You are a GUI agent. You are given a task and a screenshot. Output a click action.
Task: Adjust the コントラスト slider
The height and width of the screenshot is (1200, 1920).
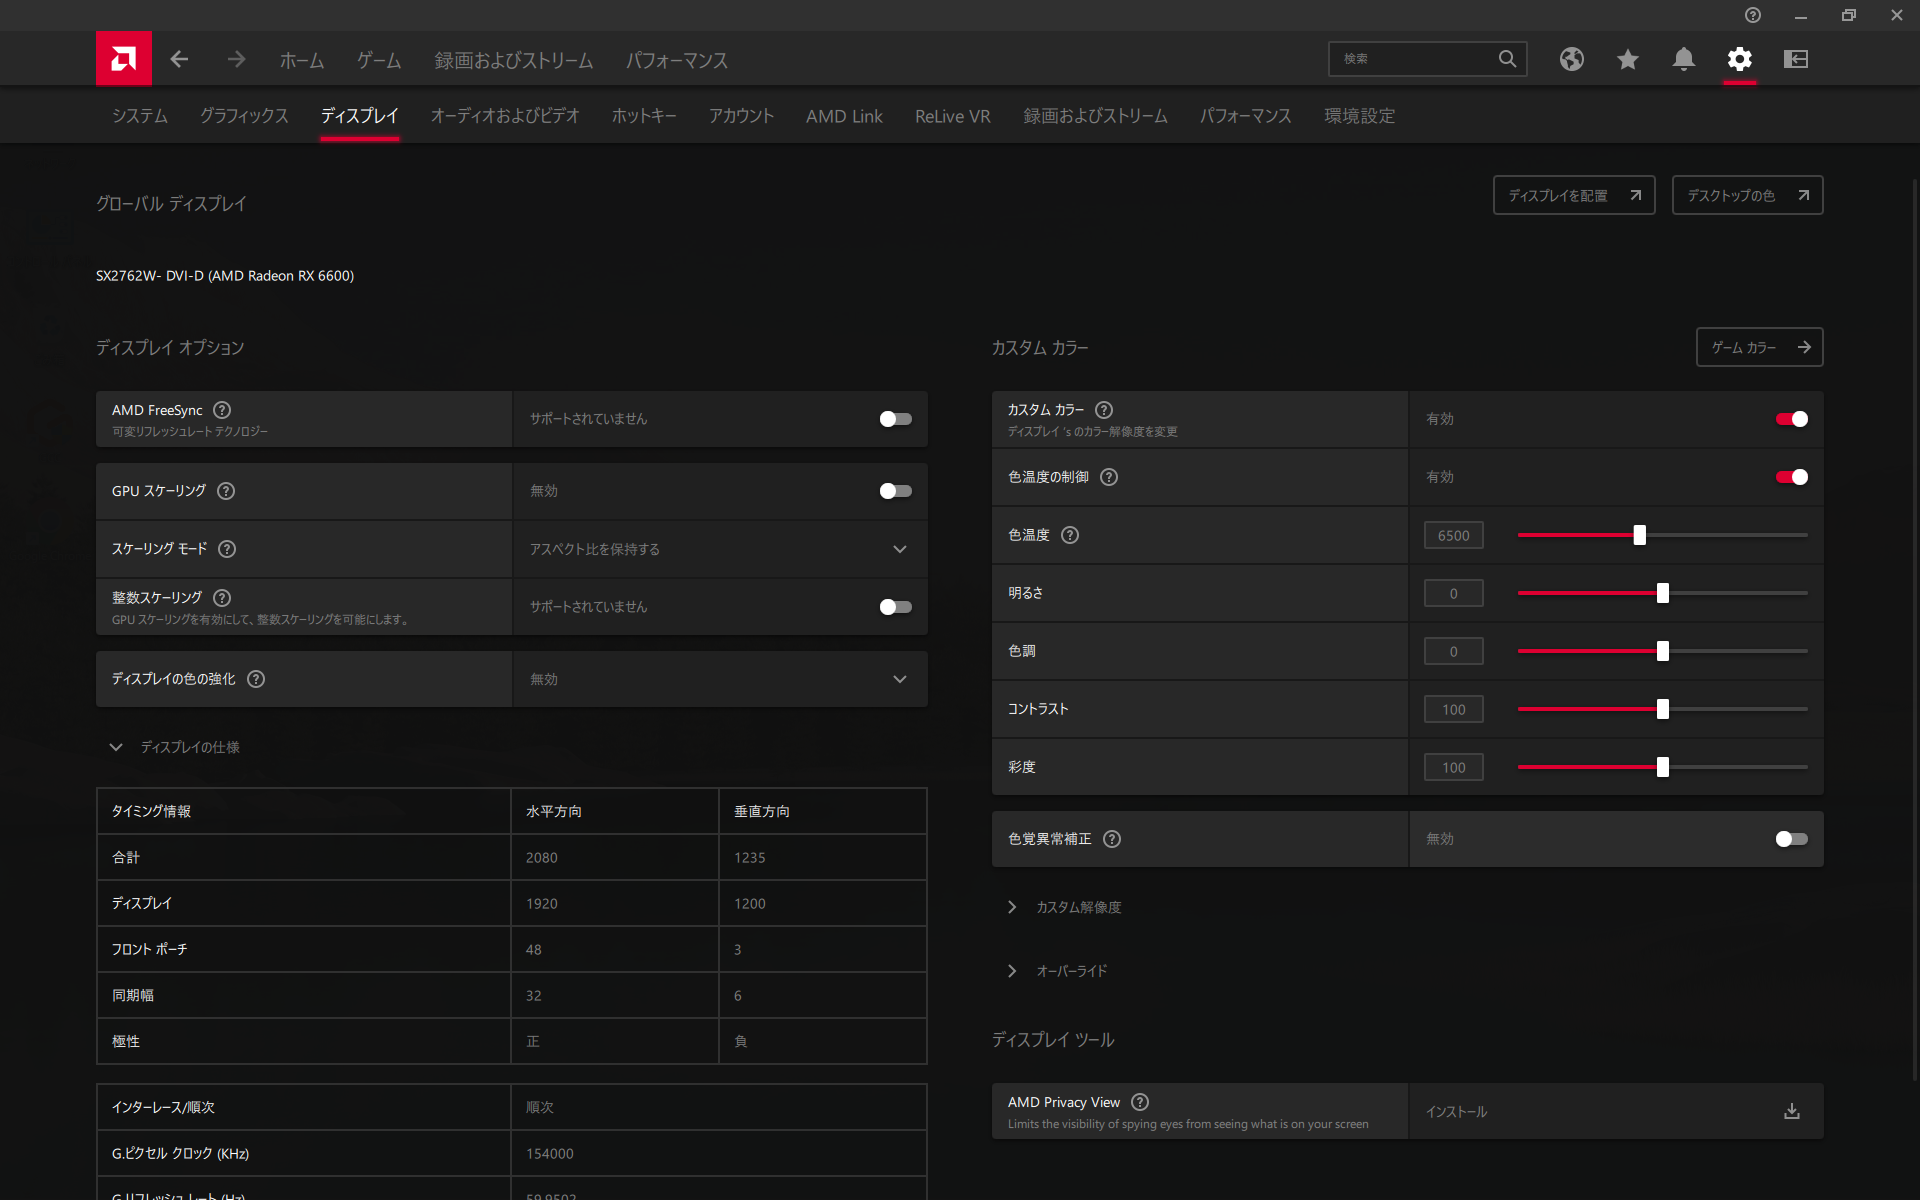pos(1662,709)
